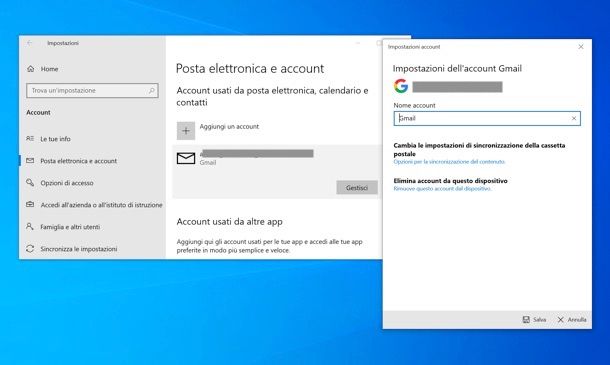Click the Le tue info person-card icon
The image size is (610, 365).
(30, 139)
